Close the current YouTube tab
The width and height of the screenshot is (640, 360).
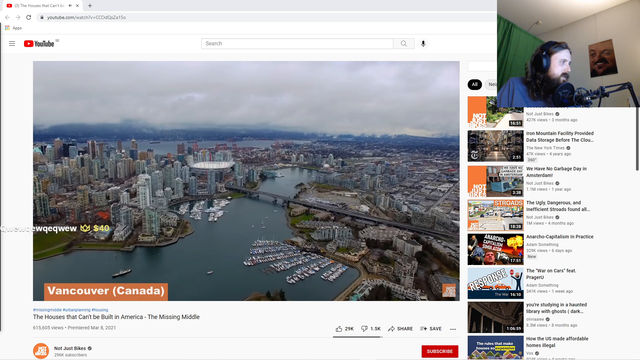point(77,6)
